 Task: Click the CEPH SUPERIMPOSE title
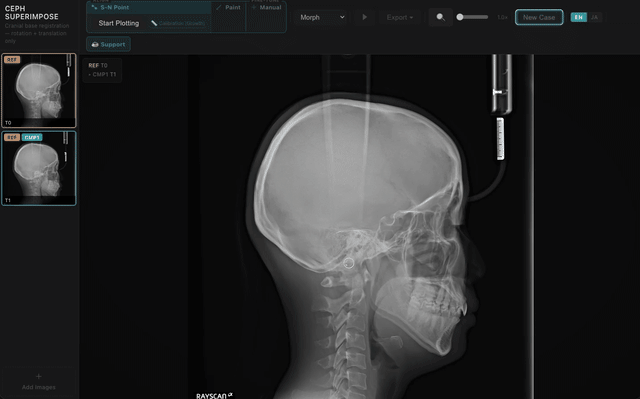(x=31, y=13)
